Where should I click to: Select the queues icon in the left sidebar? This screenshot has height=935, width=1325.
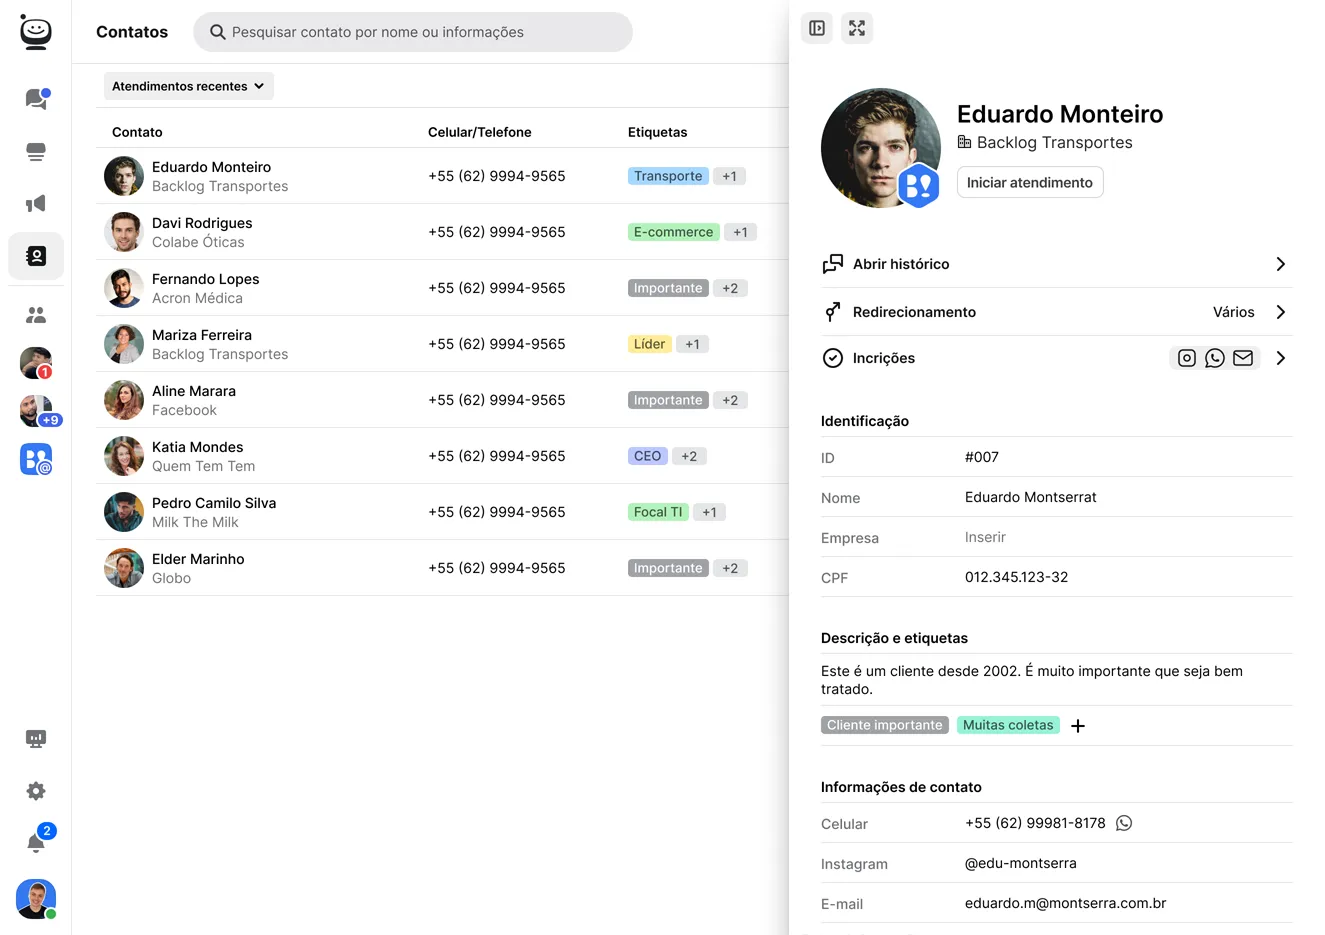tap(36, 151)
